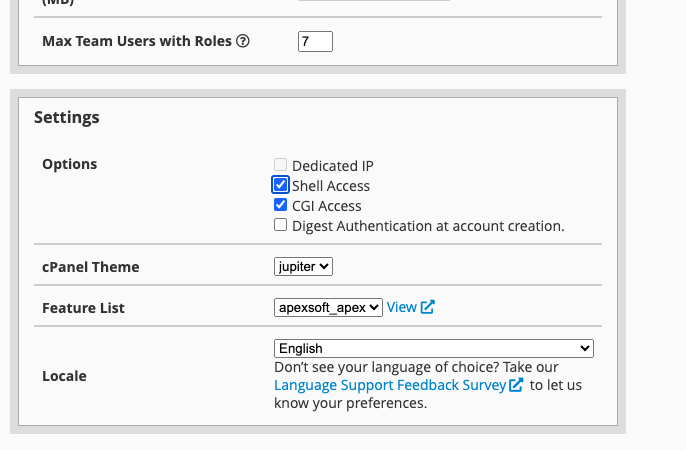The image size is (686, 450).
Task: Follow the Language Support Feedback Survey link
Action: 390,385
